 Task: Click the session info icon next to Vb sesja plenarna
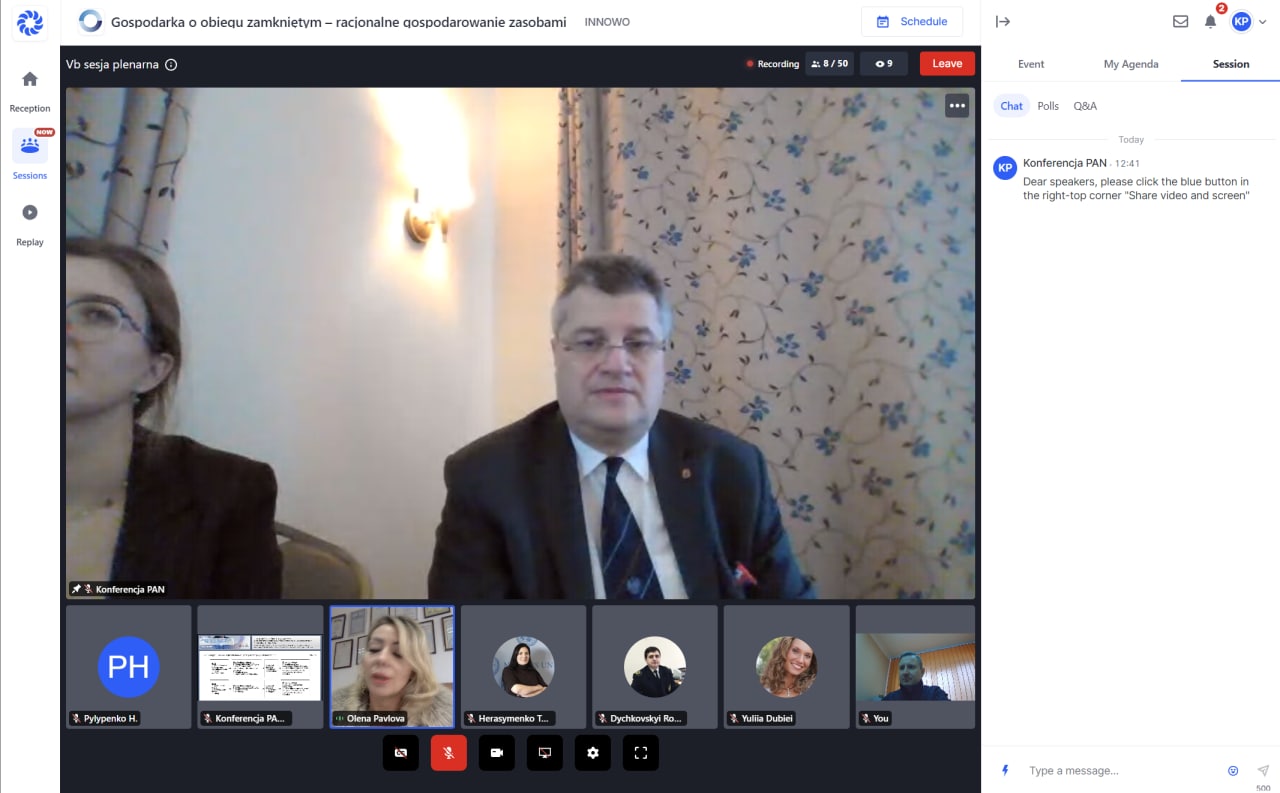pos(171,65)
